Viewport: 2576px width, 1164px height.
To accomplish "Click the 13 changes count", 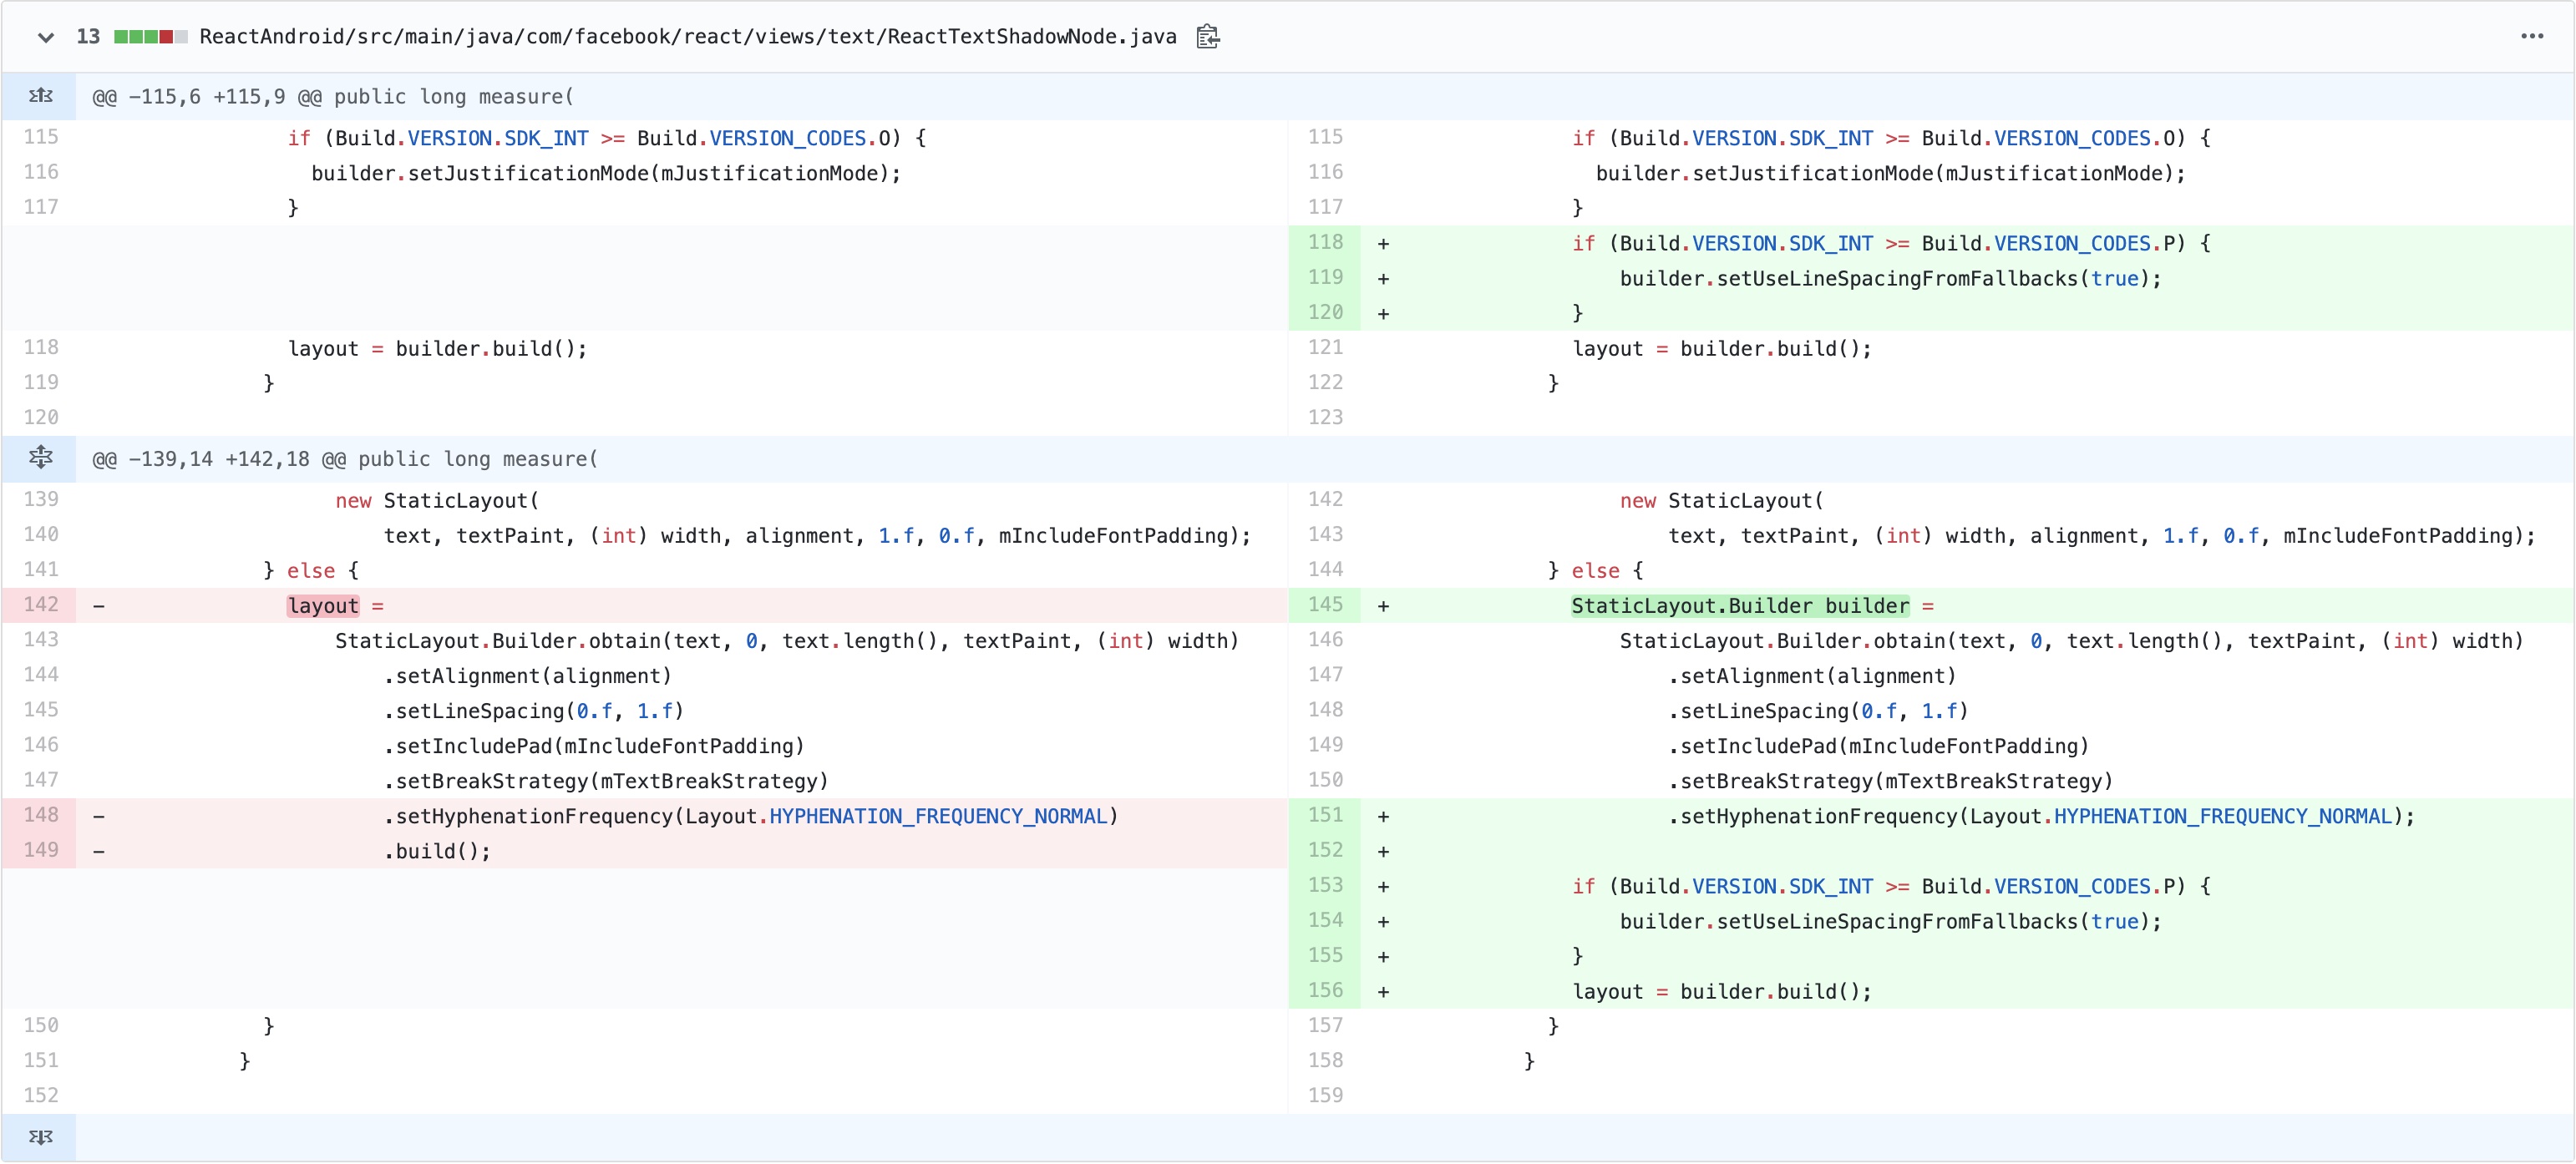I will [x=88, y=37].
